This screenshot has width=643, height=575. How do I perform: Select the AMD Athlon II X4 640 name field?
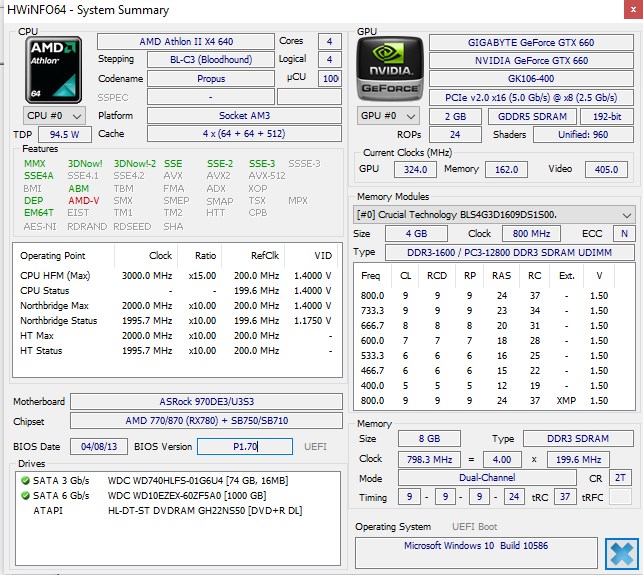pyautogui.click(x=186, y=42)
